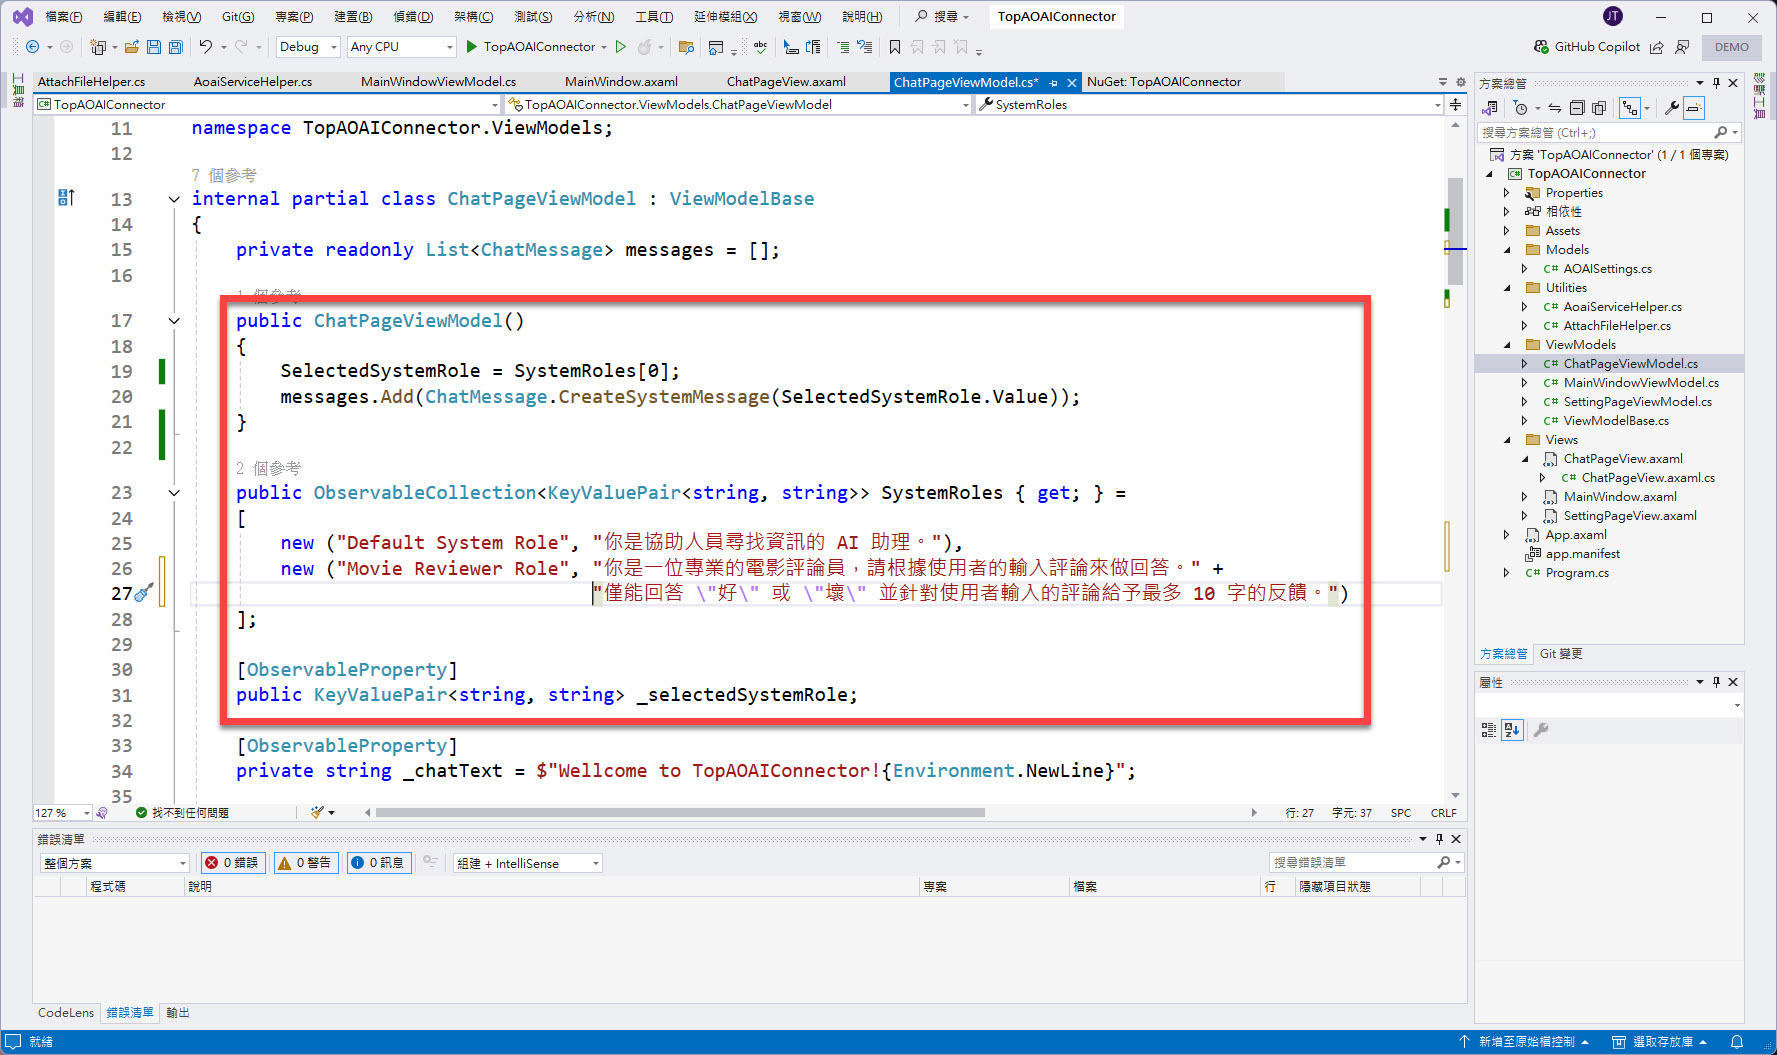The height and width of the screenshot is (1055, 1777).
Task: Save all files icon
Action: coord(176,47)
